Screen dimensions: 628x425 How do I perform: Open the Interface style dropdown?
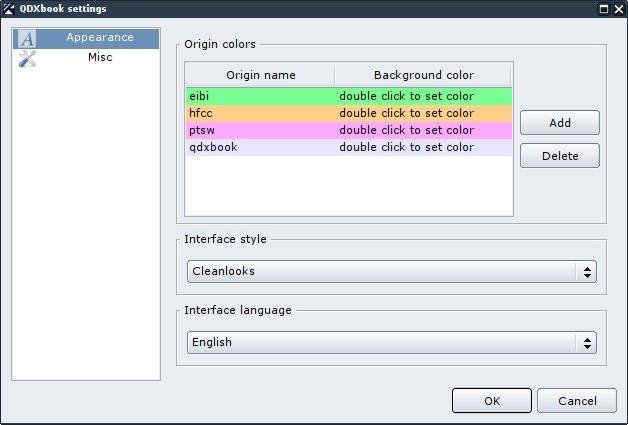391,271
